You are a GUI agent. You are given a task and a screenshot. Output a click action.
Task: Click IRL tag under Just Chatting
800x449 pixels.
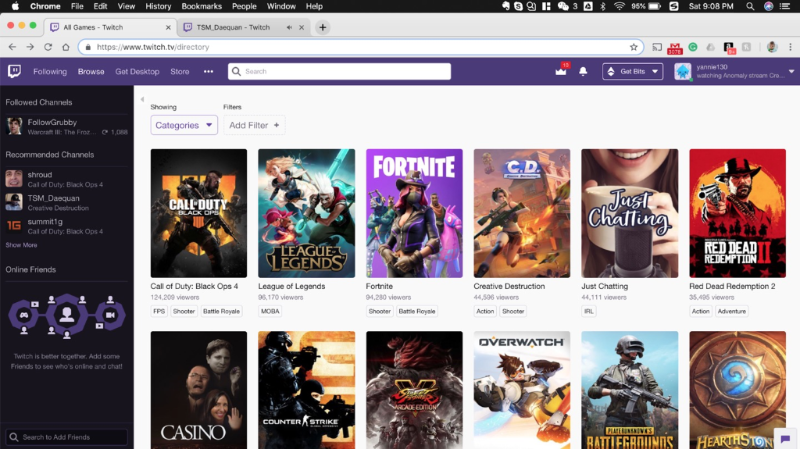[589, 311]
